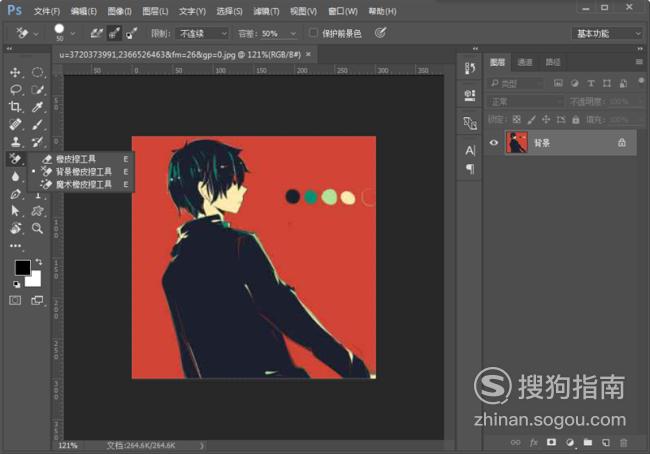The image size is (650, 454).
Task: Select the History Brush tool
Action: [x=37, y=141]
